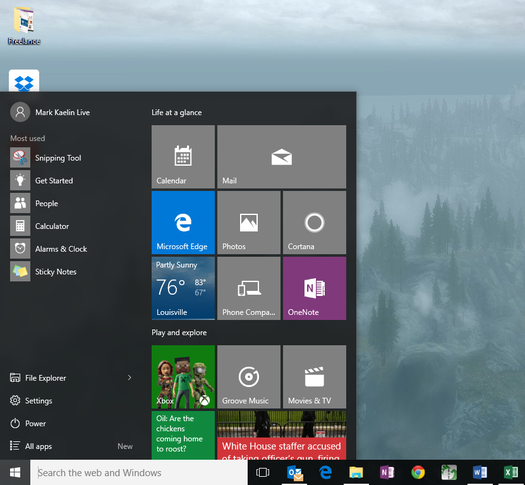Click the Search the web and Windows box
The image size is (525, 485).
click(139, 473)
